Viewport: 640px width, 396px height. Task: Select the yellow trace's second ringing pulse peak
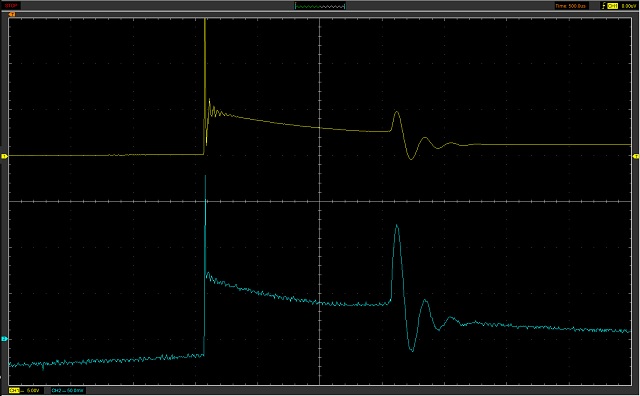click(425, 138)
